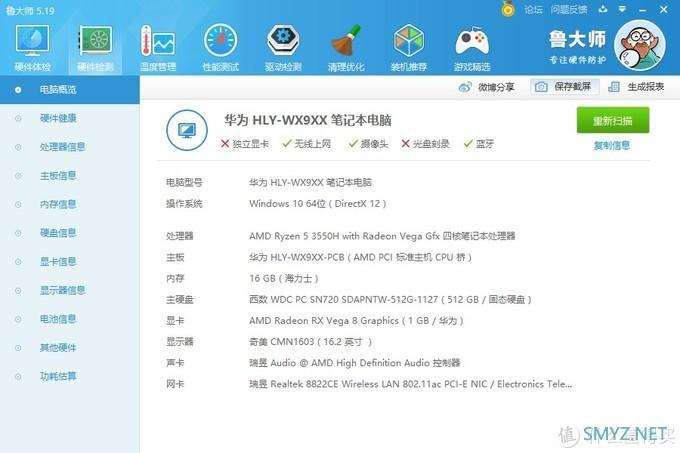The image size is (680, 453).
Task: Click 生成报表 to generate report
Action: point(636,87)
